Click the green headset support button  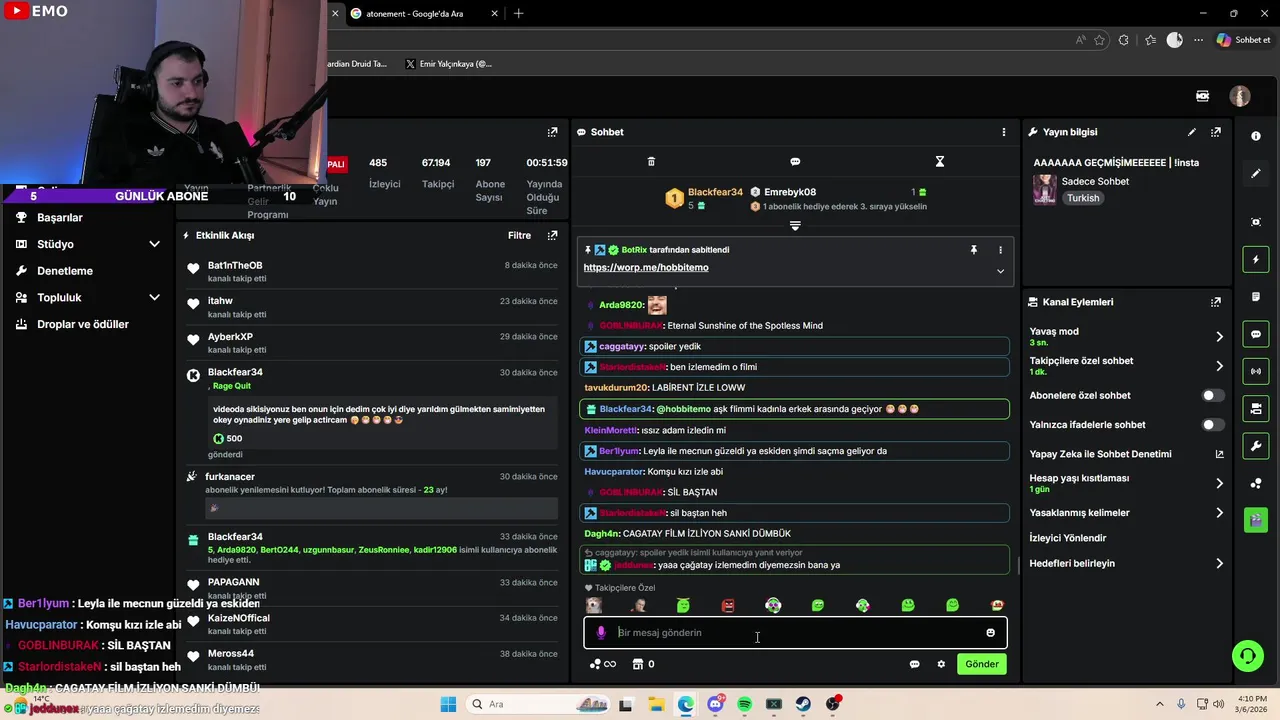click(1247, 656)
